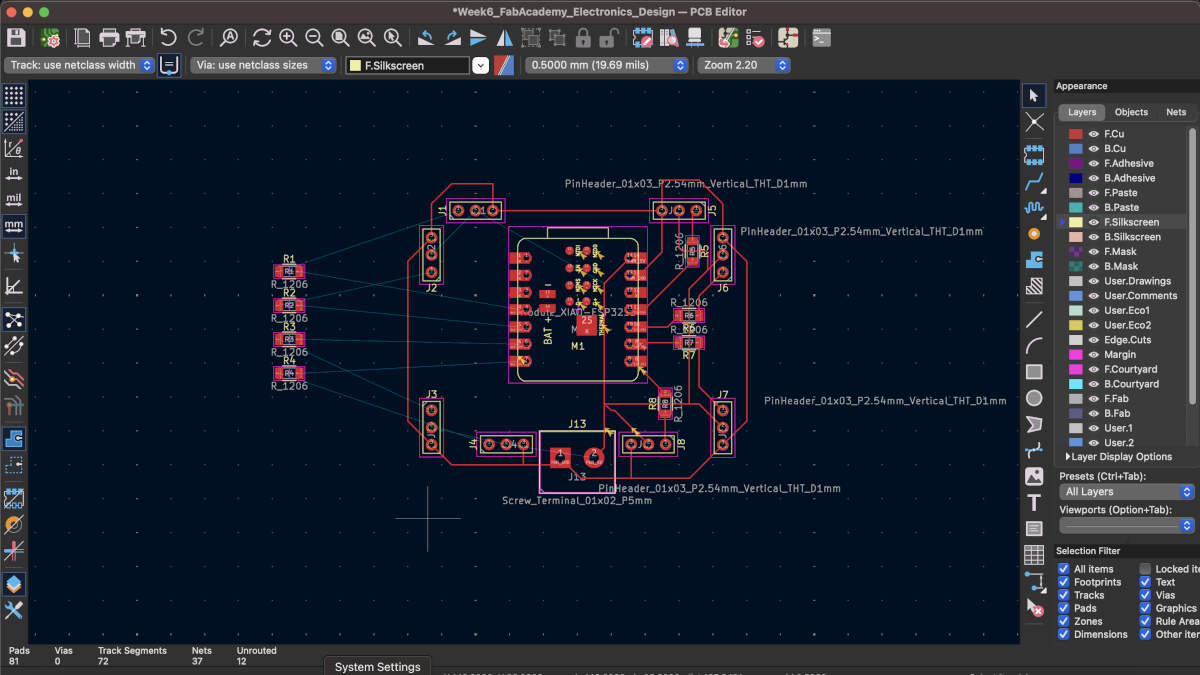Click the Print icon in the toolbar
This screenshot has height=675, width=1200.
pos(109,38)
